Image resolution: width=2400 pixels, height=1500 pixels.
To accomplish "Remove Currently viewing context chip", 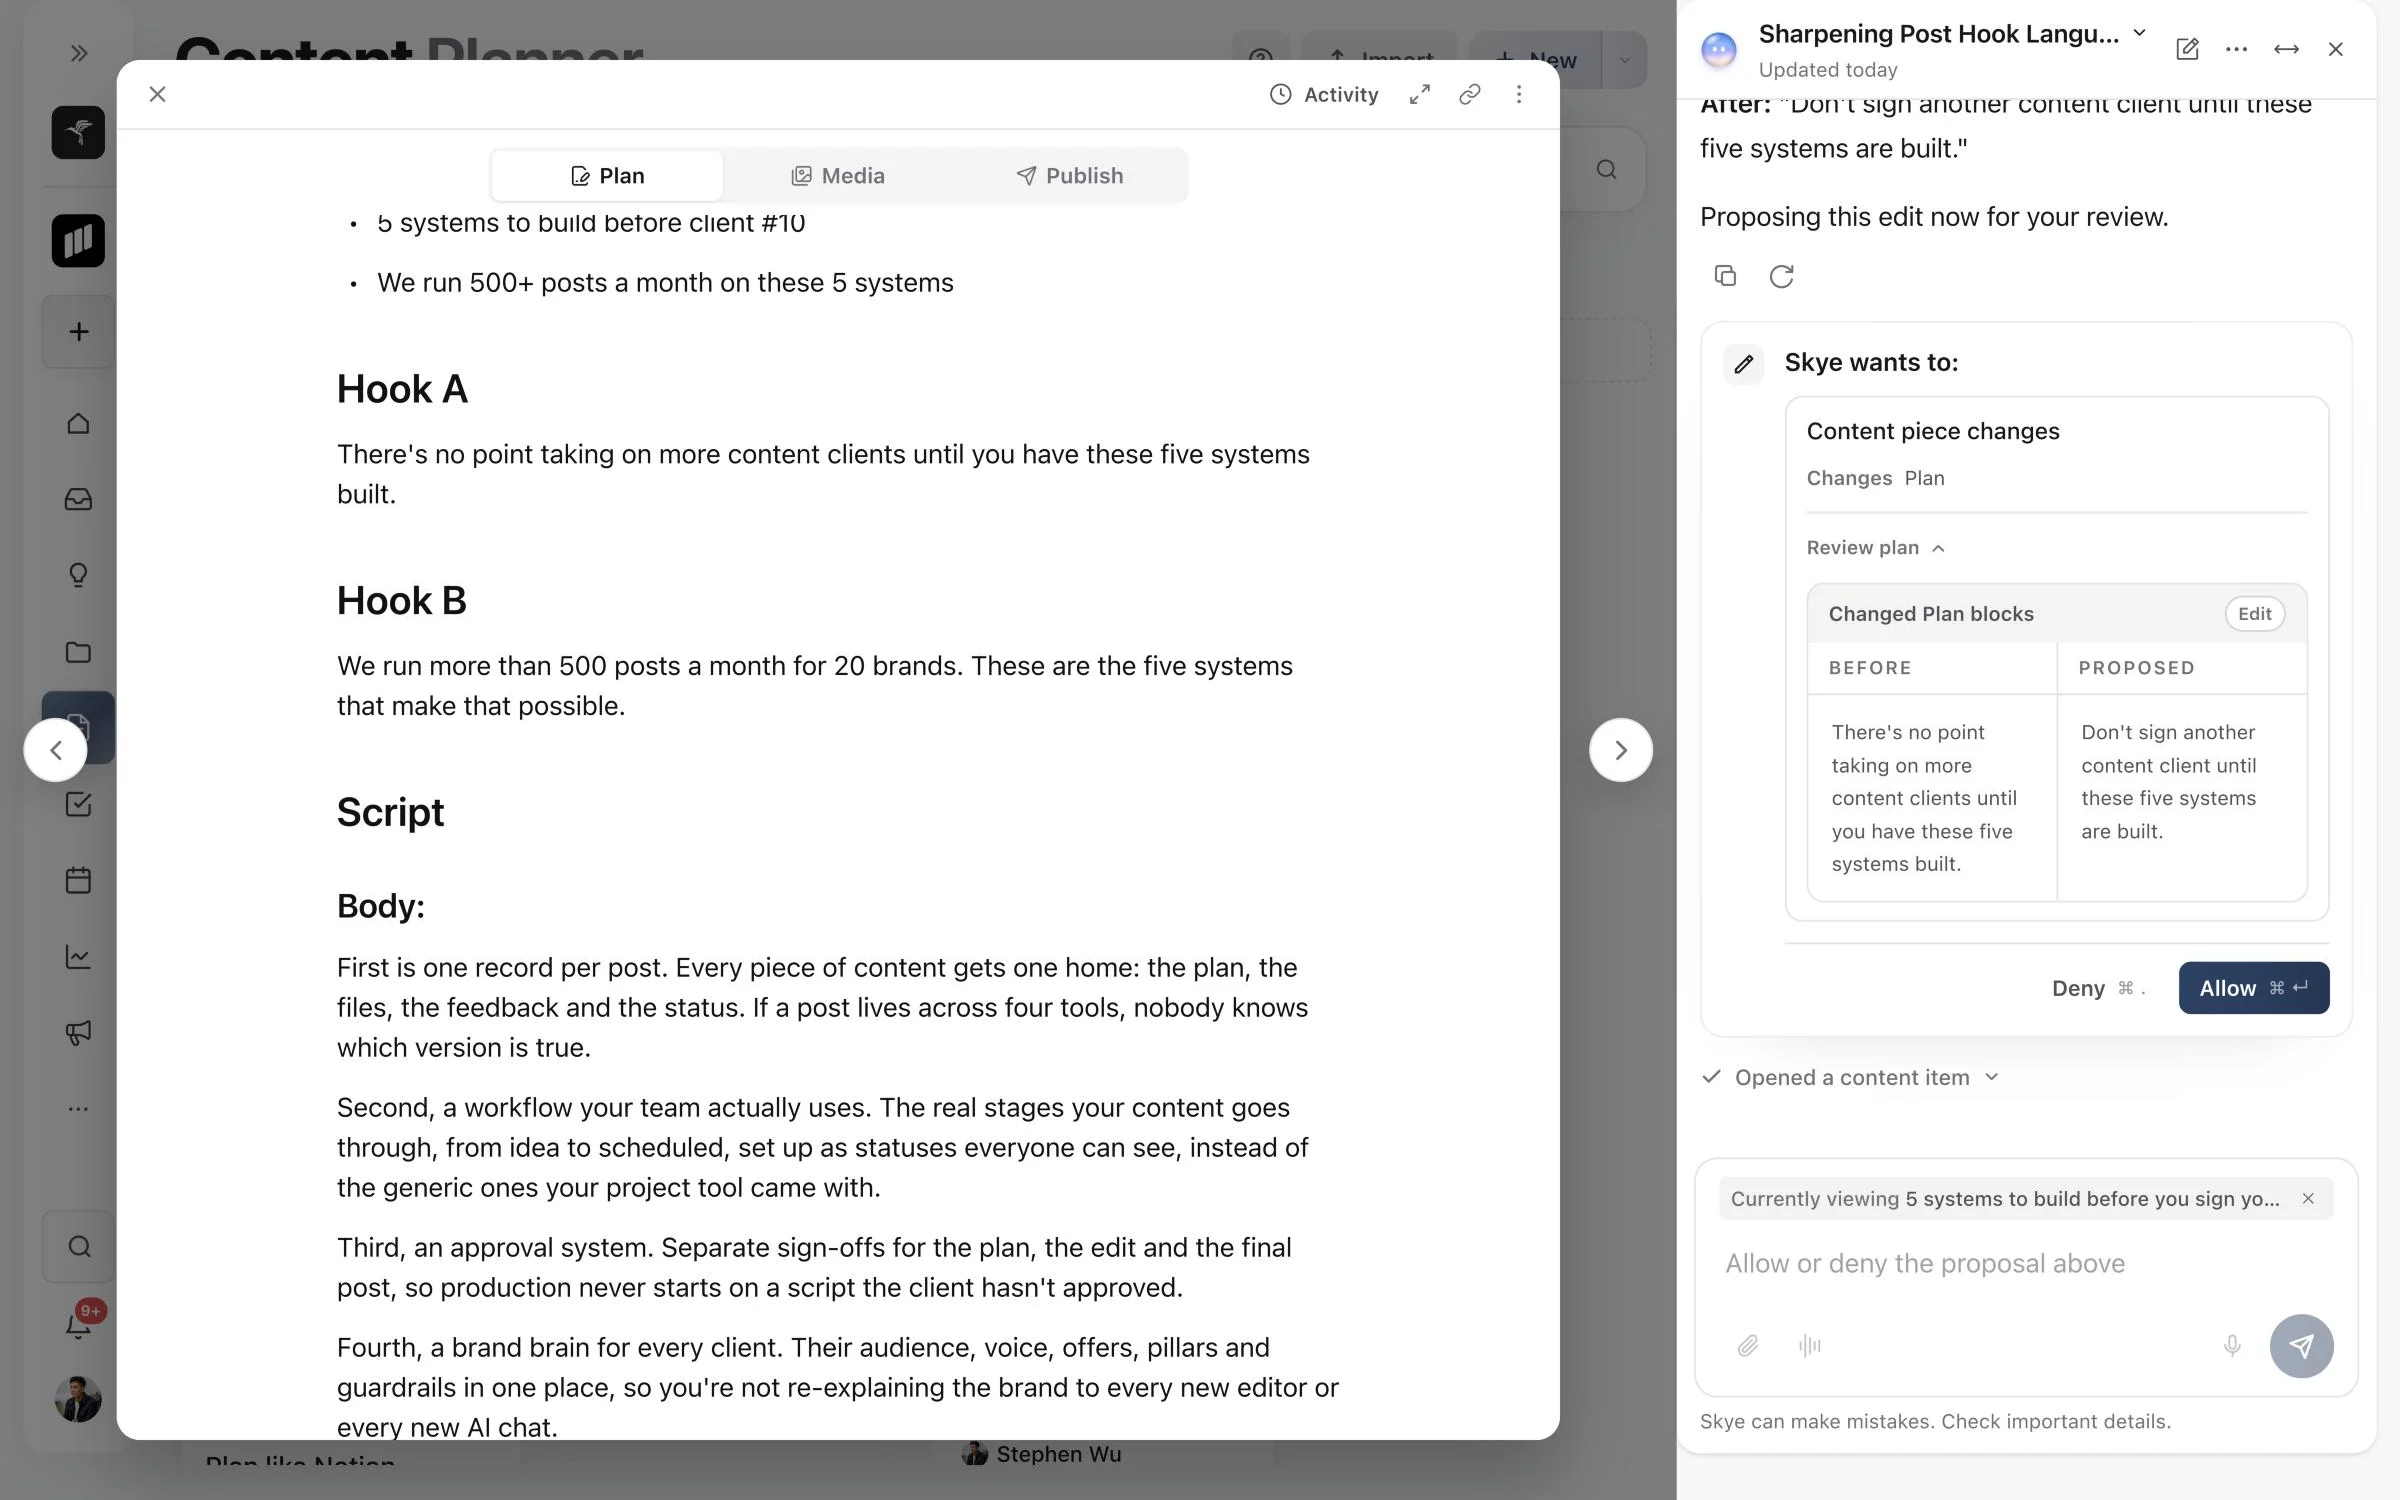I will pyautogui.click(x=2308, y=1199).
